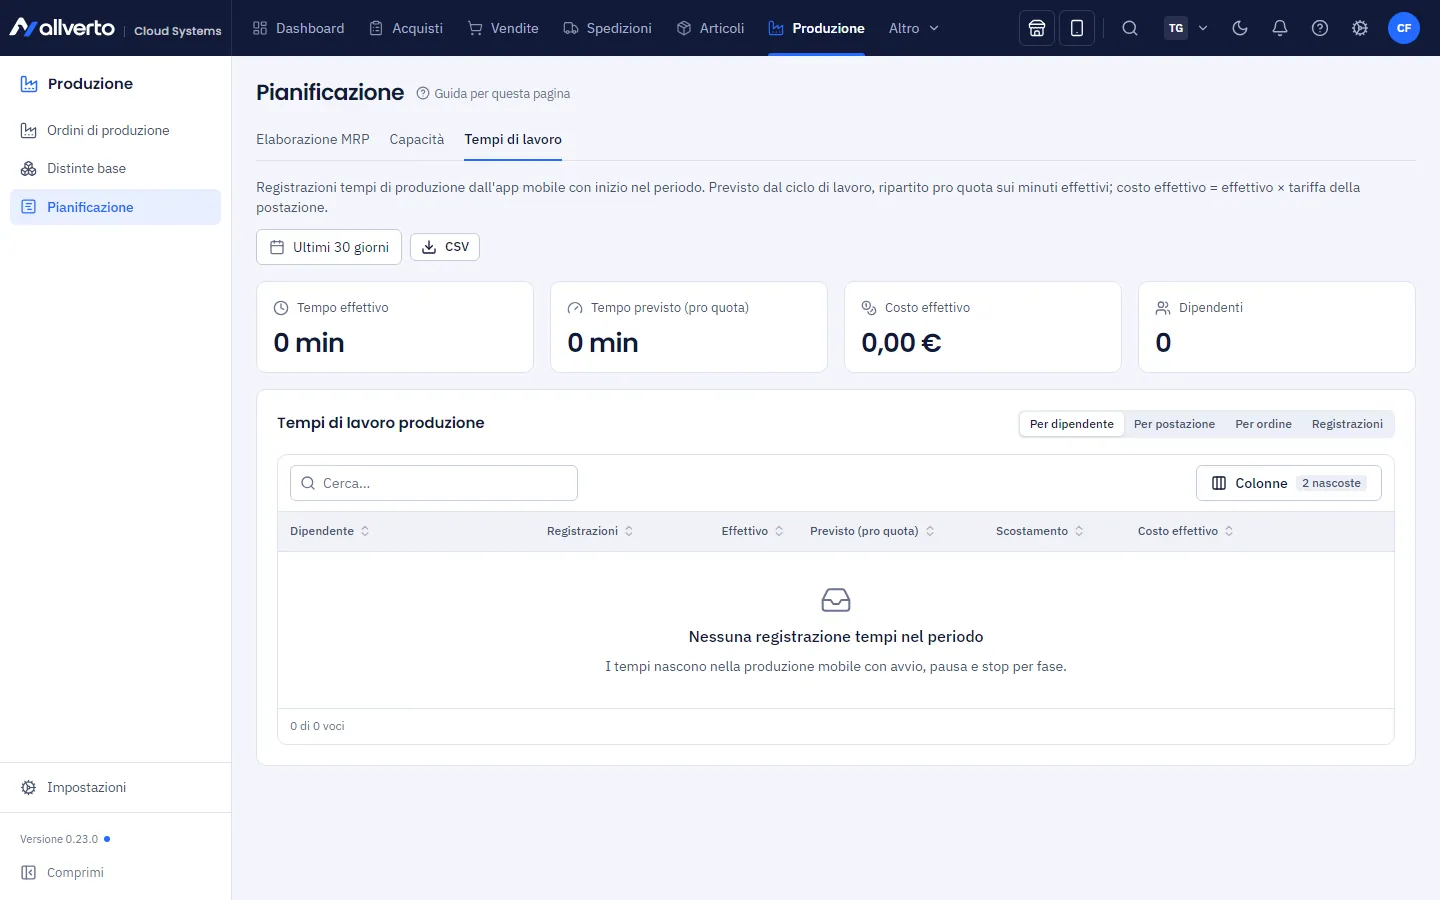Open the Acquisti menu
This screenshot has width=1440, height=900.
[x=406, y=28]
